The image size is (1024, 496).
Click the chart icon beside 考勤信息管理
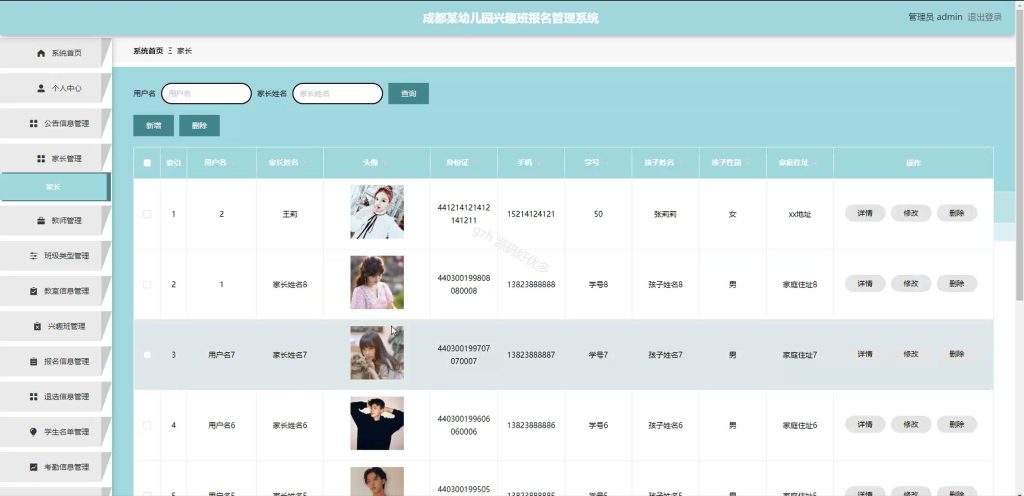click(x=34, y=467)
